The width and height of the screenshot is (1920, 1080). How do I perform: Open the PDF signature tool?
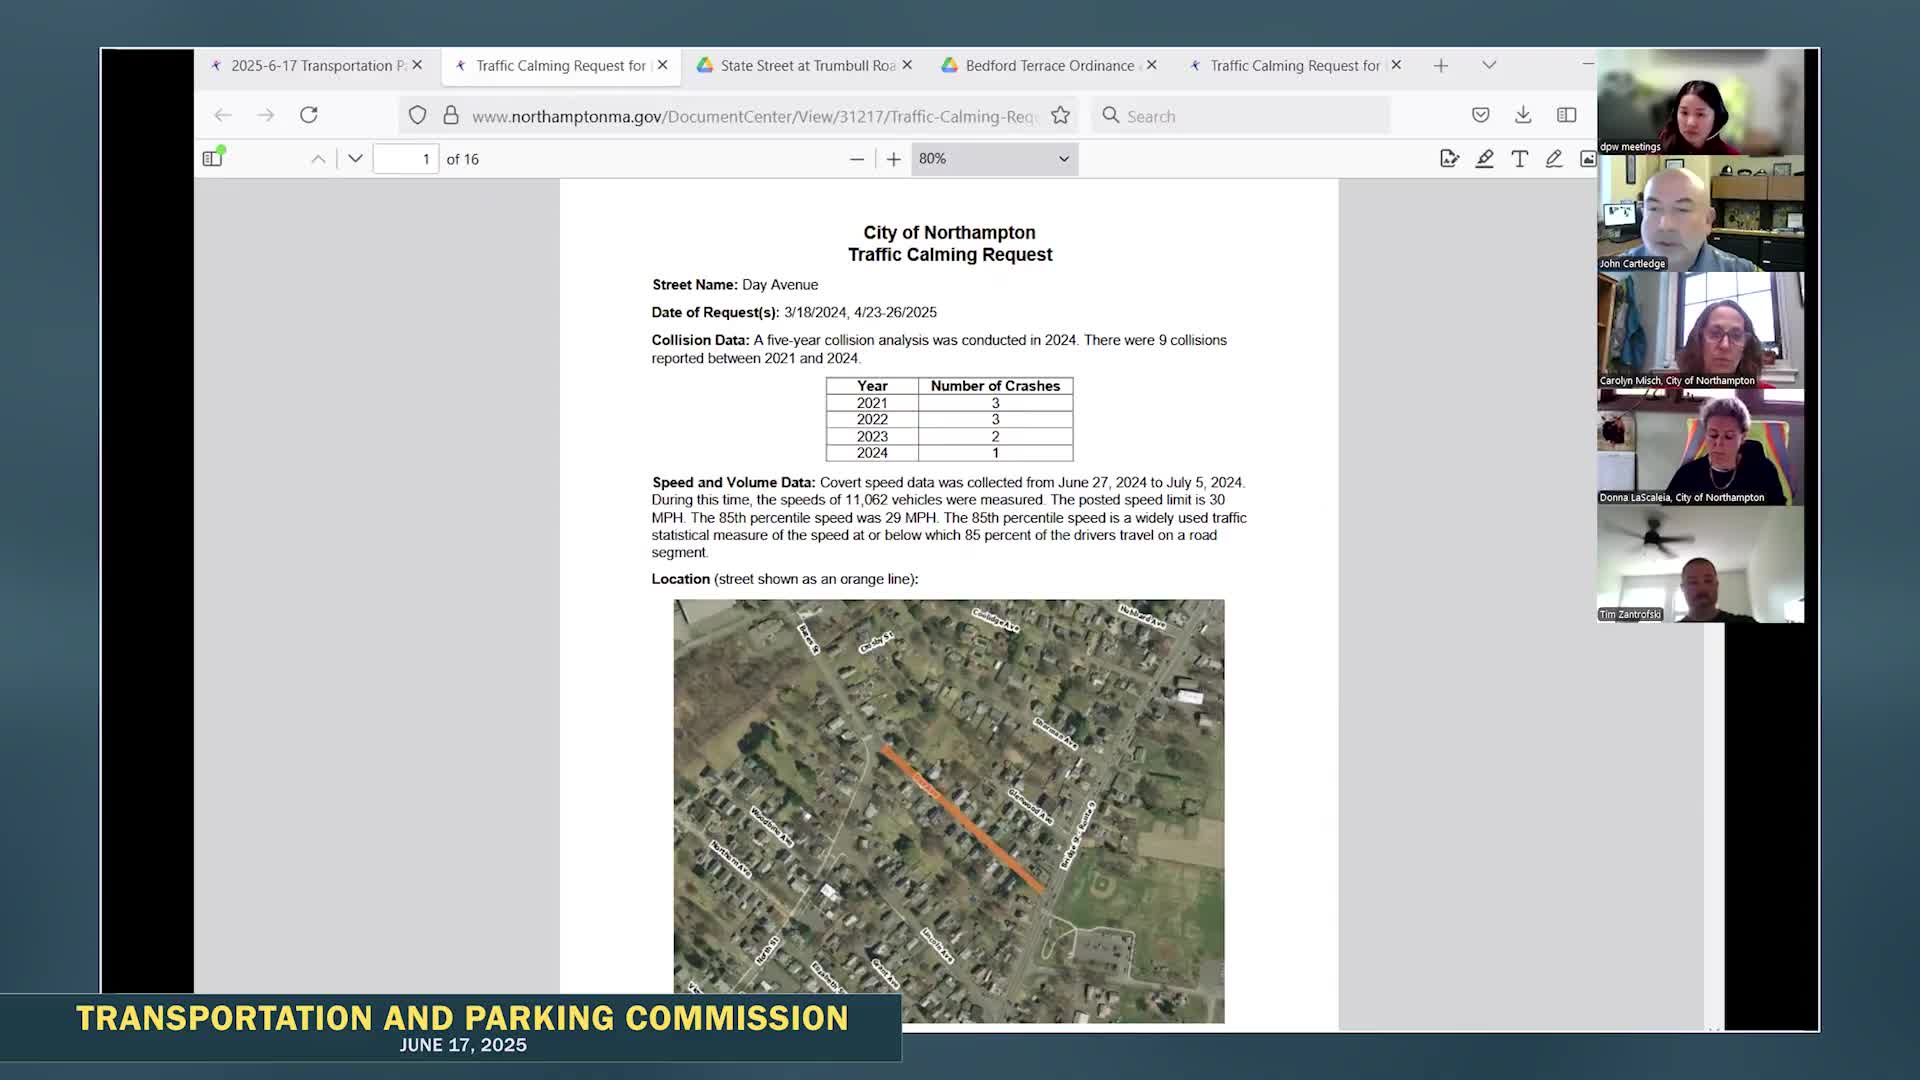pyautogui.click(x=1450, y=159)
